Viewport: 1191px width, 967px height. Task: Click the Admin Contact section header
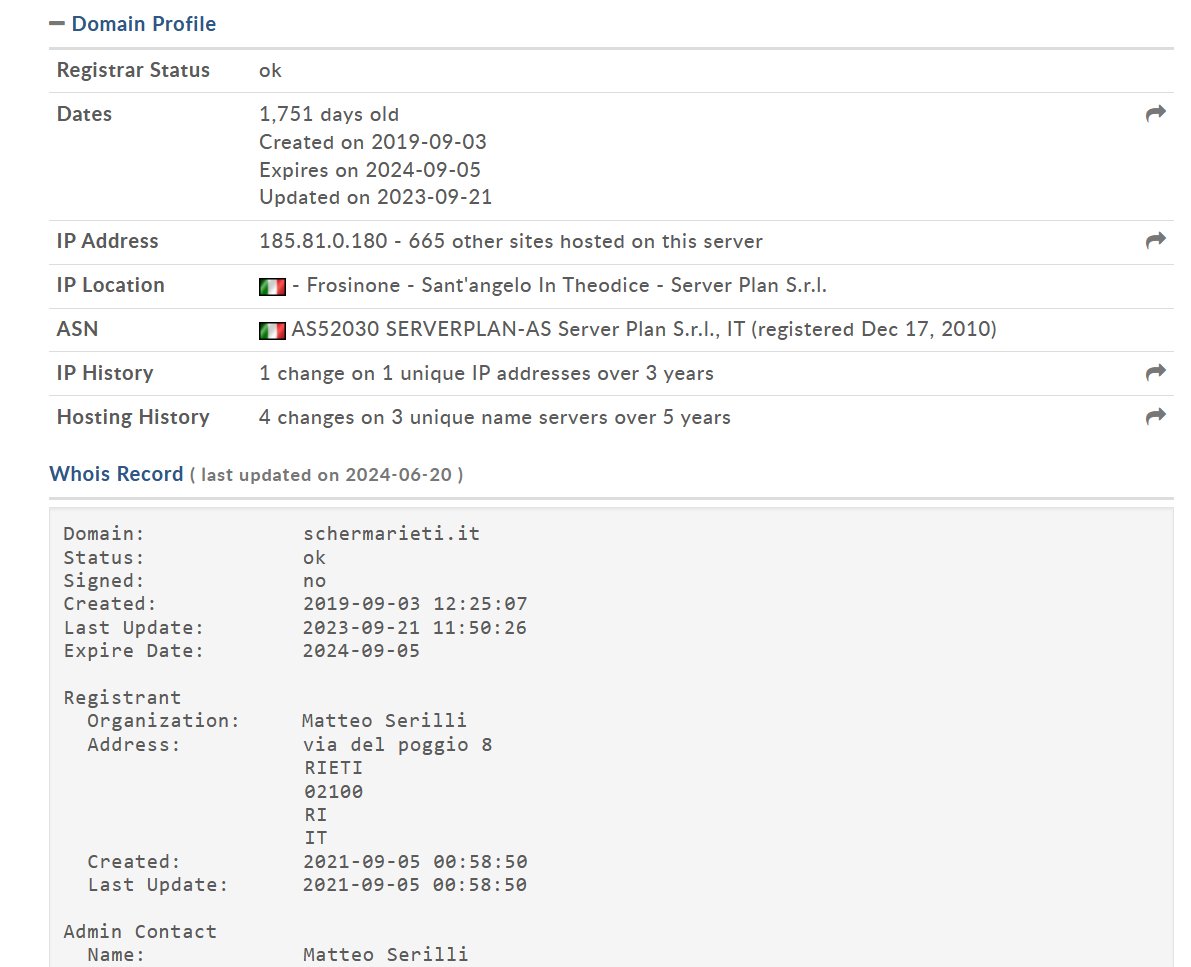coord(140,931)
